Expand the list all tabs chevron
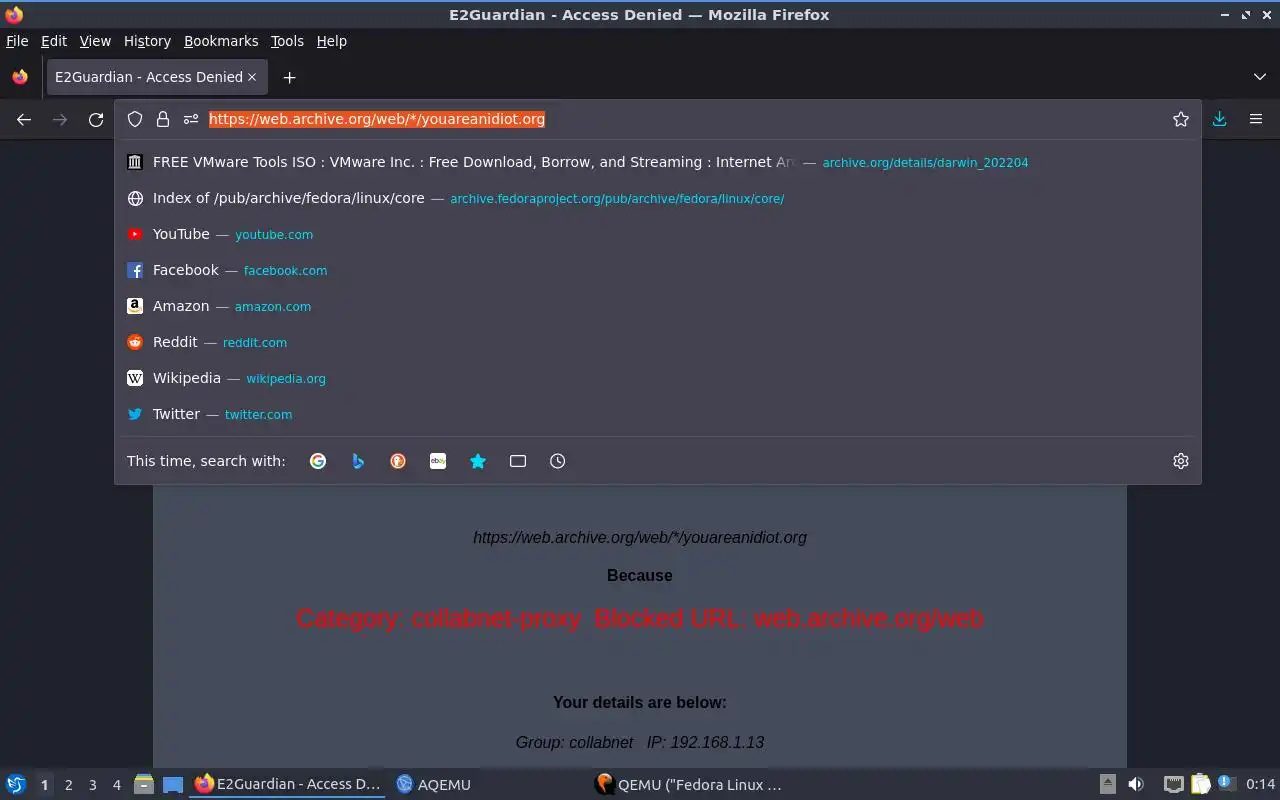The width and height of the screenshot is (1280, 800). coord(1260,77)
